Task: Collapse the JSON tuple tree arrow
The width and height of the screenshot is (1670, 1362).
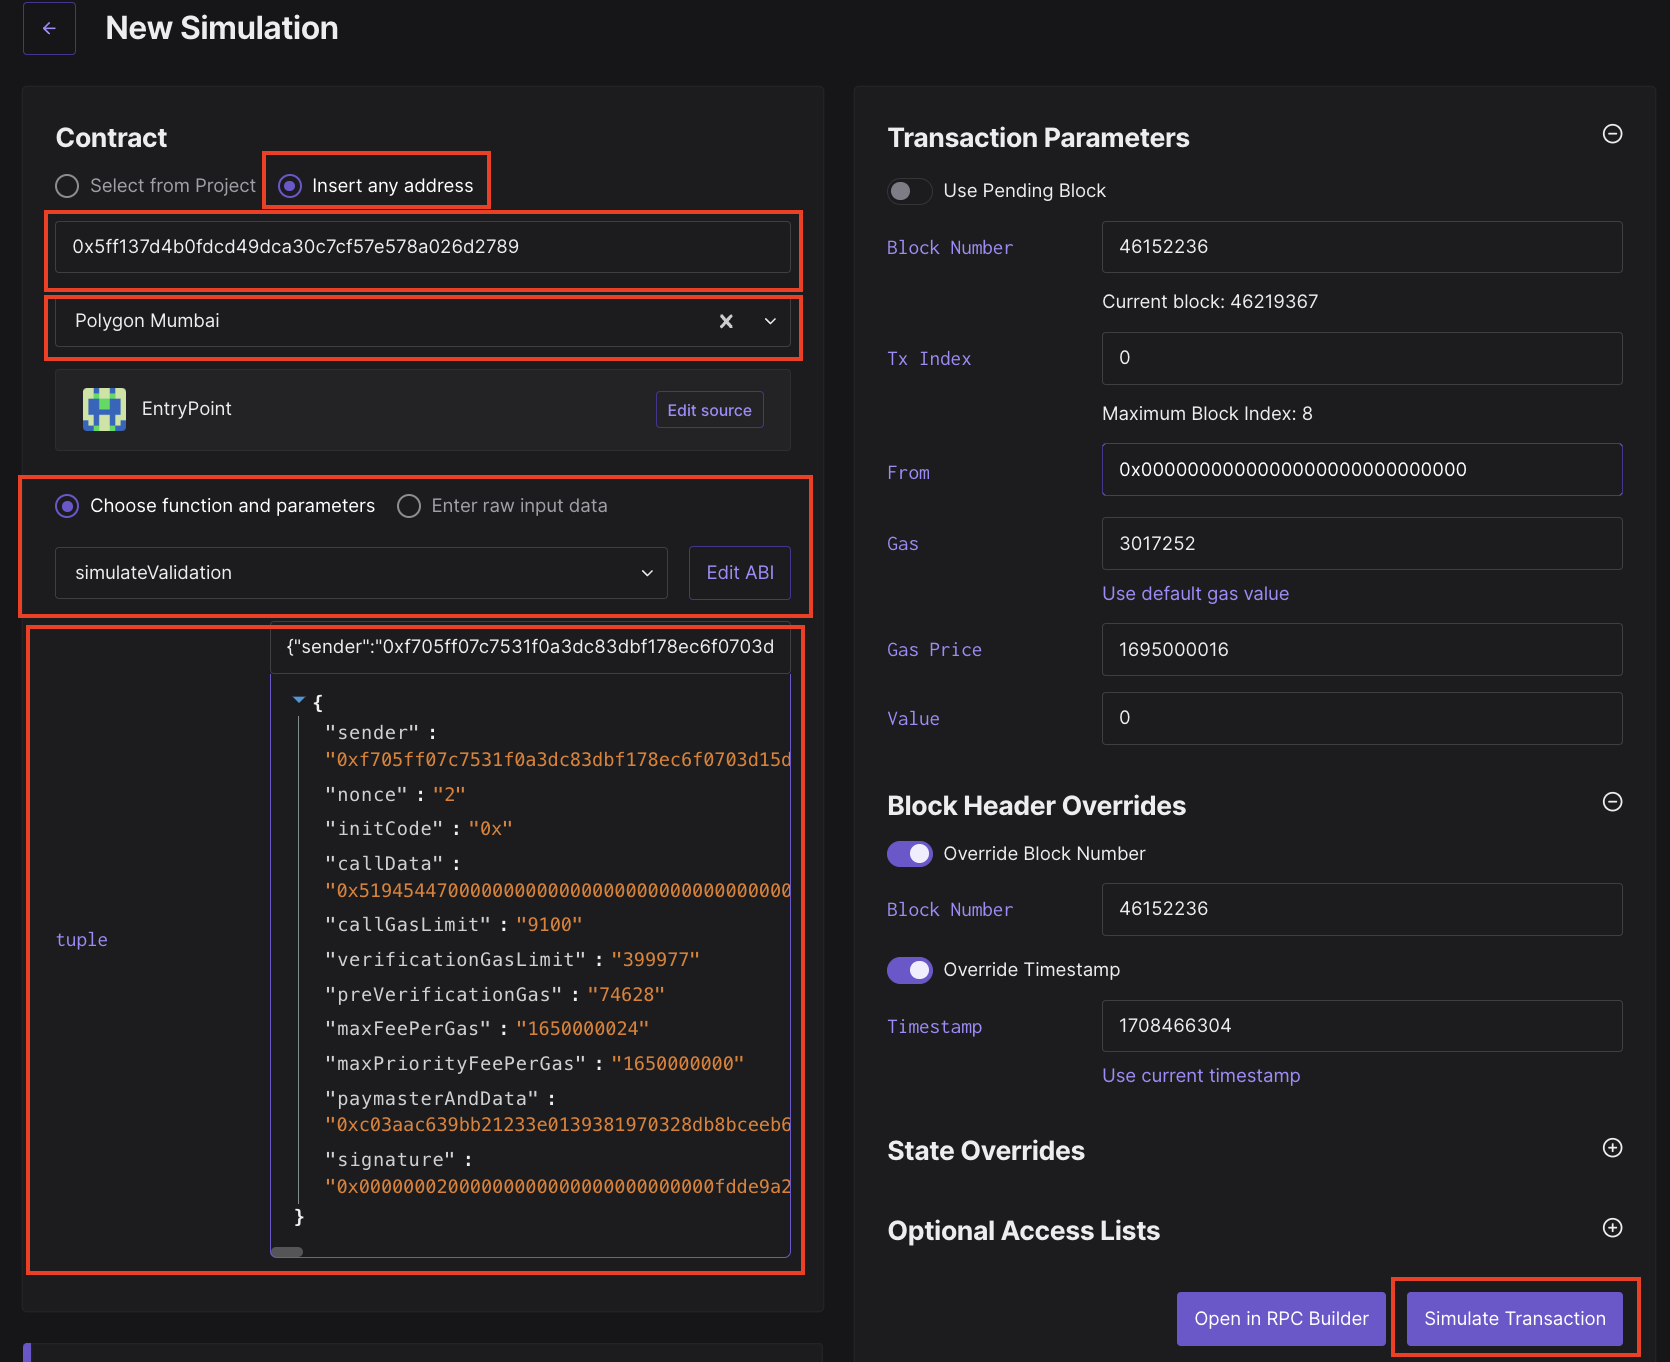Action: coord(298,700)
